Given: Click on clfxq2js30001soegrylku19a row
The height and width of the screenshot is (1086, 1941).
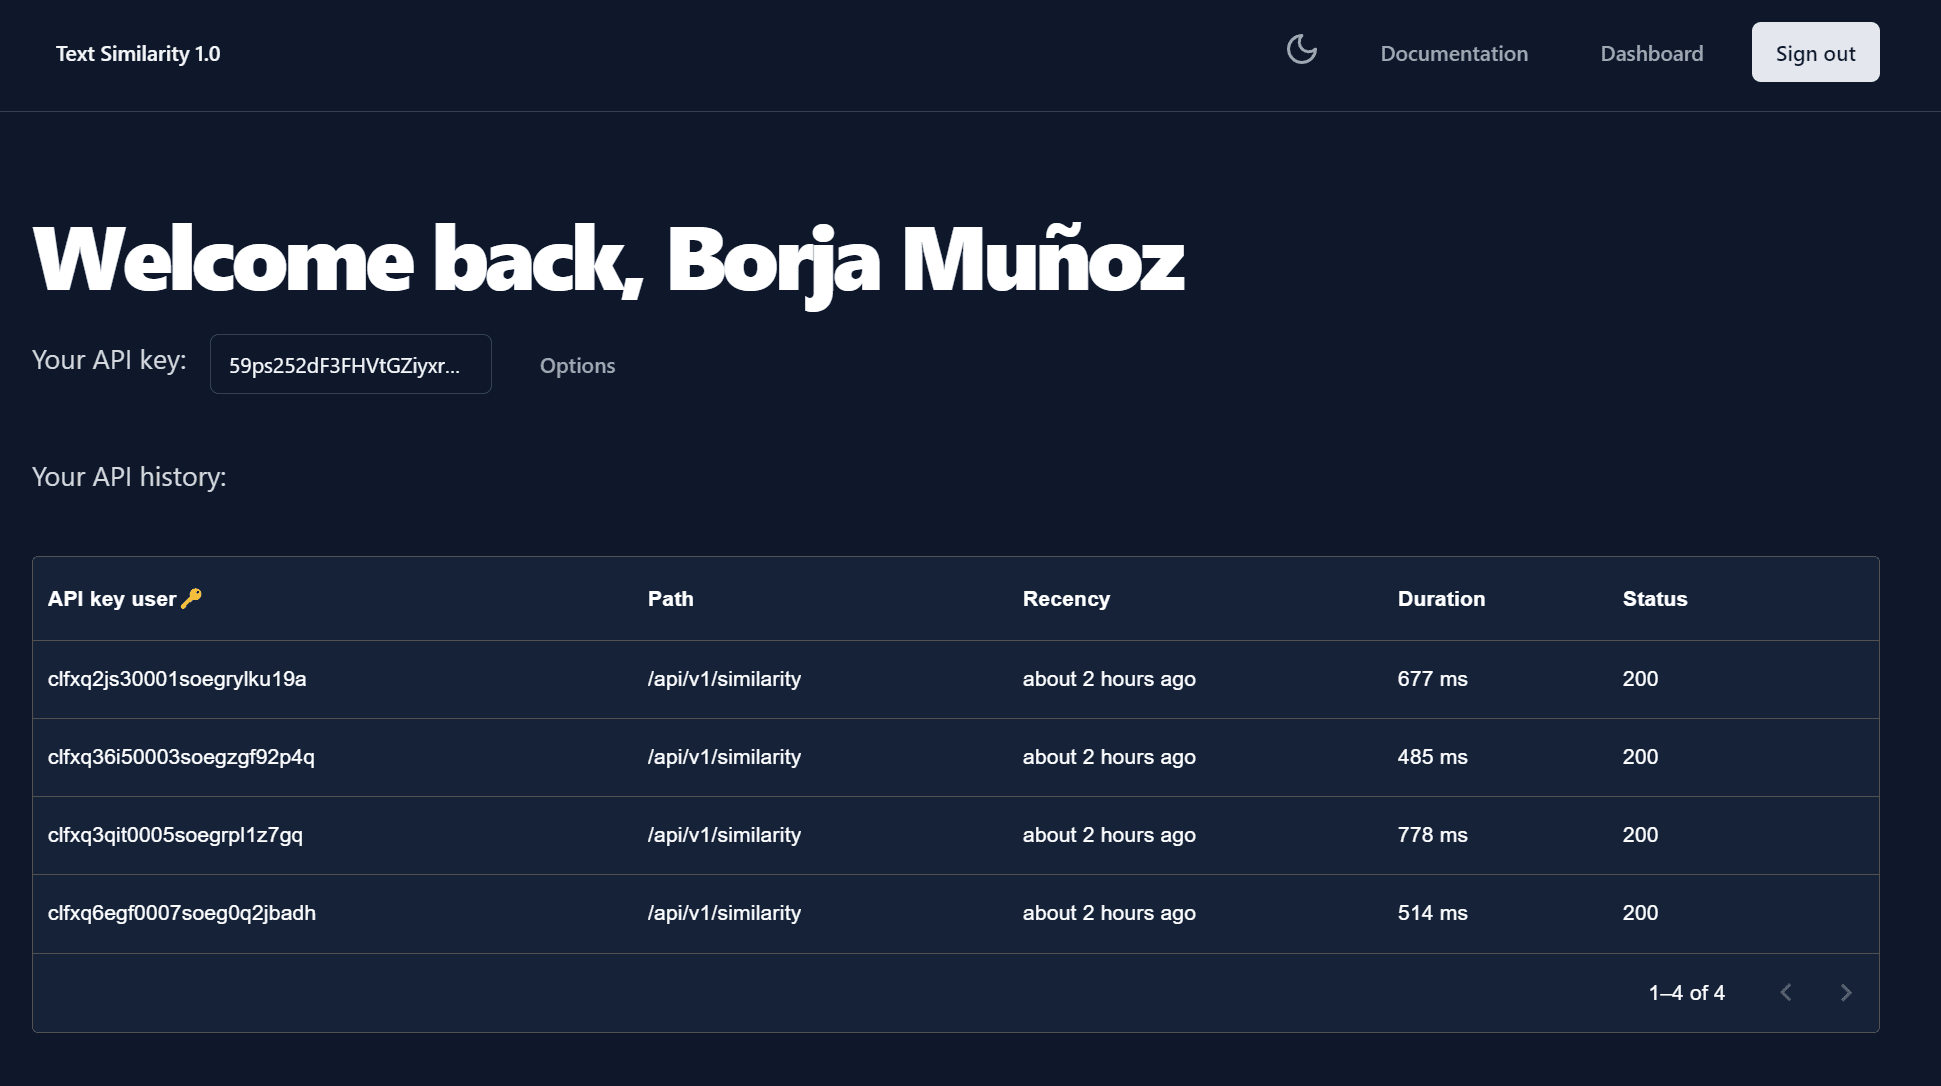Looking at the screenshot, I should tap(956, 678).
